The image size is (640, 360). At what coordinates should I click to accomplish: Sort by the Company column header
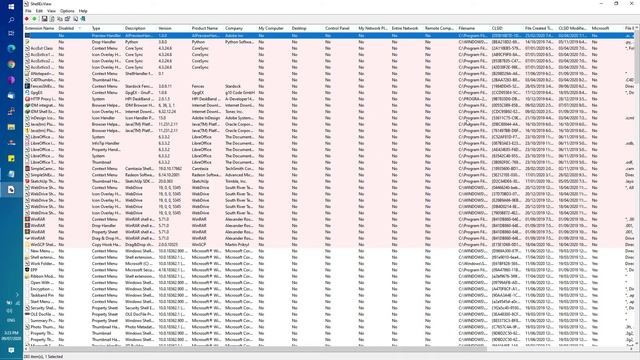pyautogui.click(x=240, y=29)
